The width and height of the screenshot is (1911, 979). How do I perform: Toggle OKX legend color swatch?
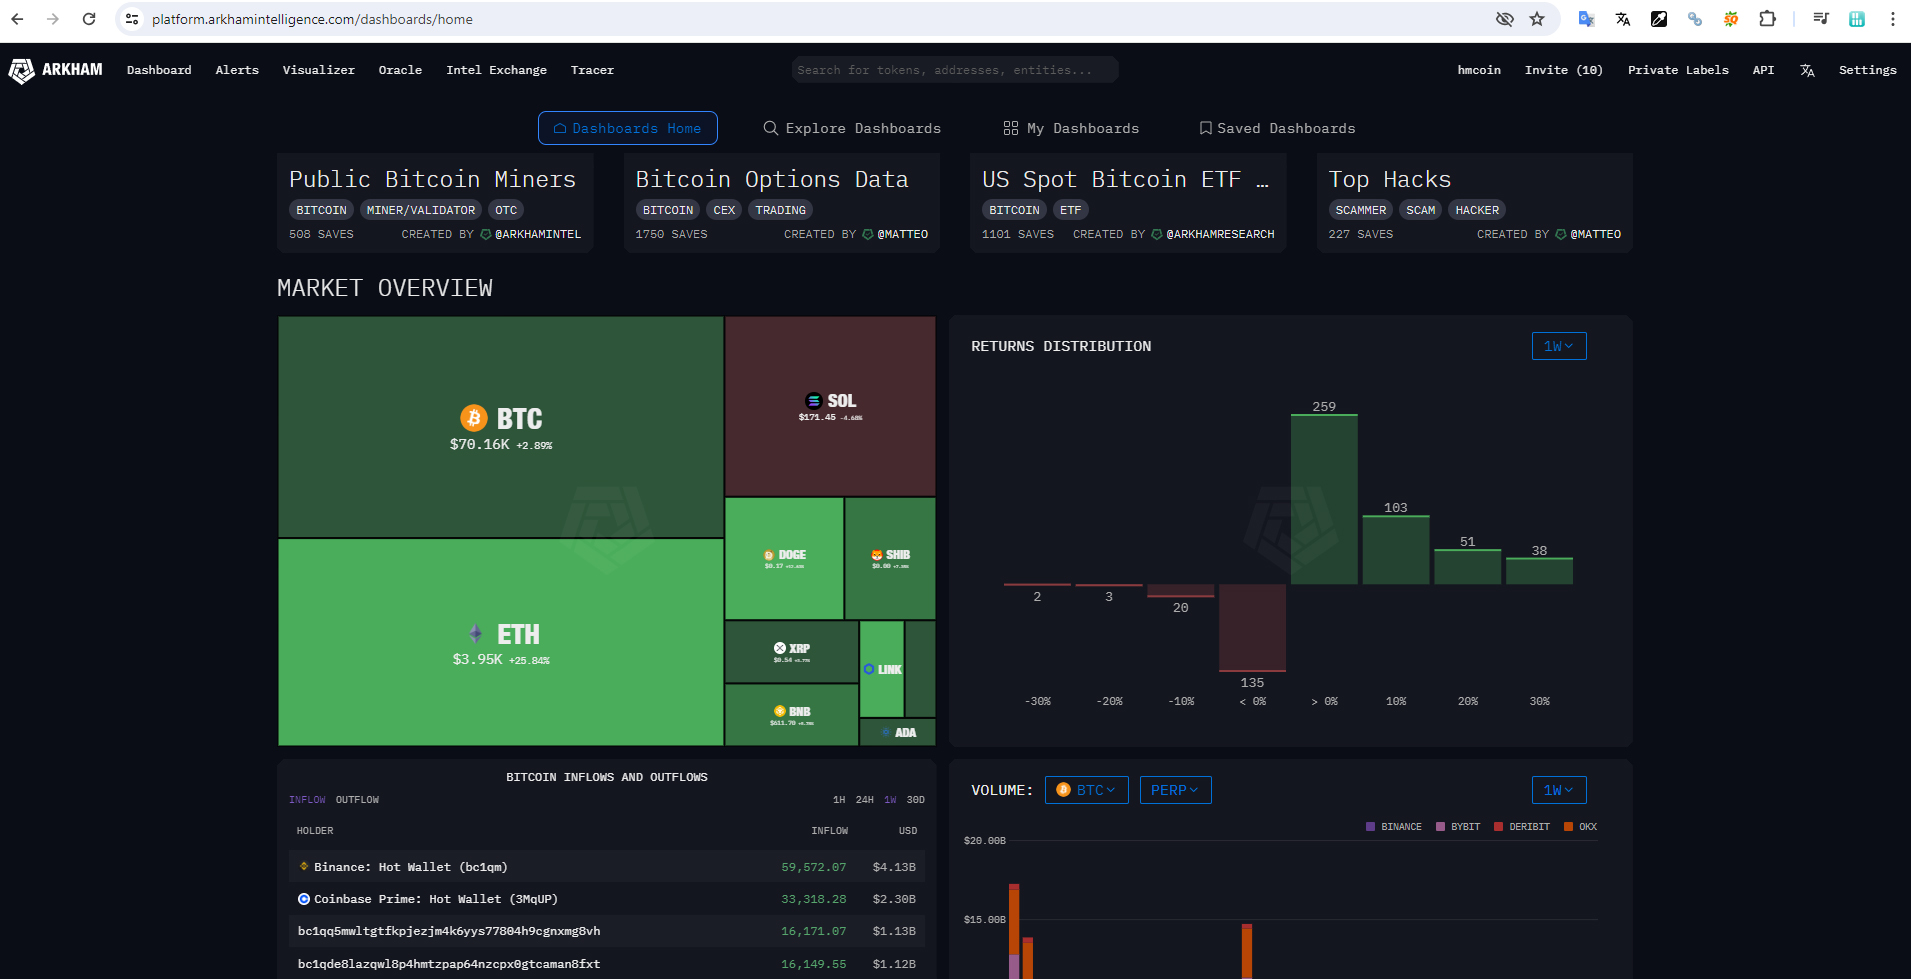point(1568,827)
